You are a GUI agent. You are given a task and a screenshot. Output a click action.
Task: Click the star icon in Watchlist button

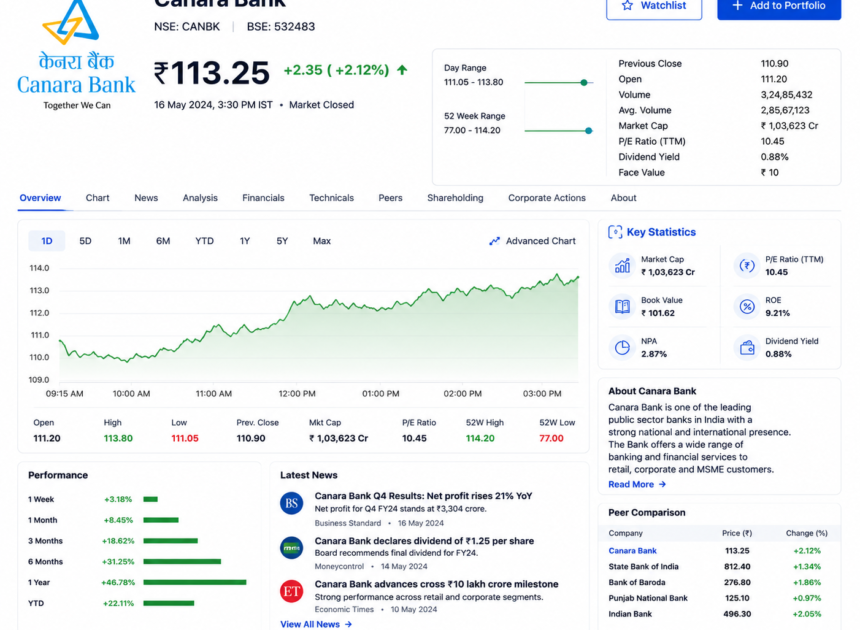point(627,5)
